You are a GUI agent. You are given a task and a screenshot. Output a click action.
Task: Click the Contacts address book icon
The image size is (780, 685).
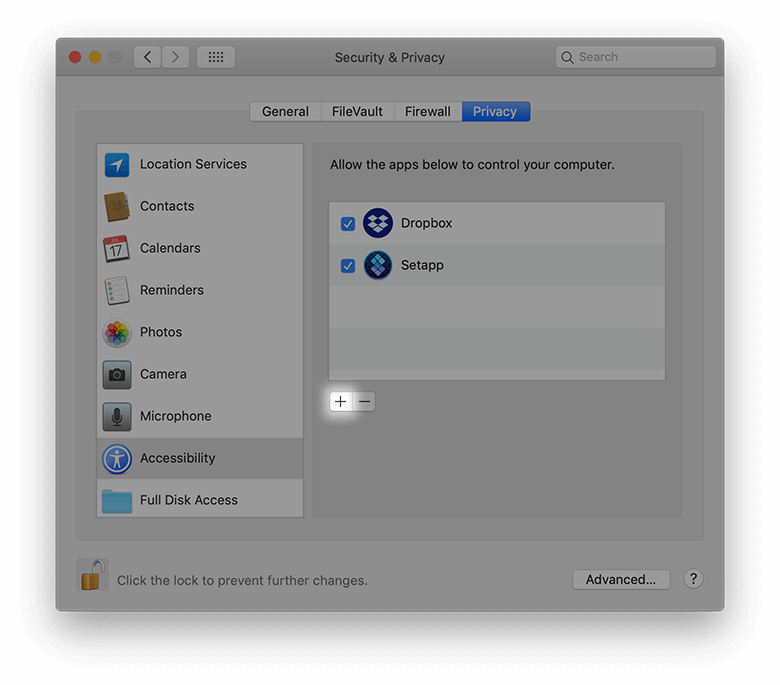coord(117,206)
